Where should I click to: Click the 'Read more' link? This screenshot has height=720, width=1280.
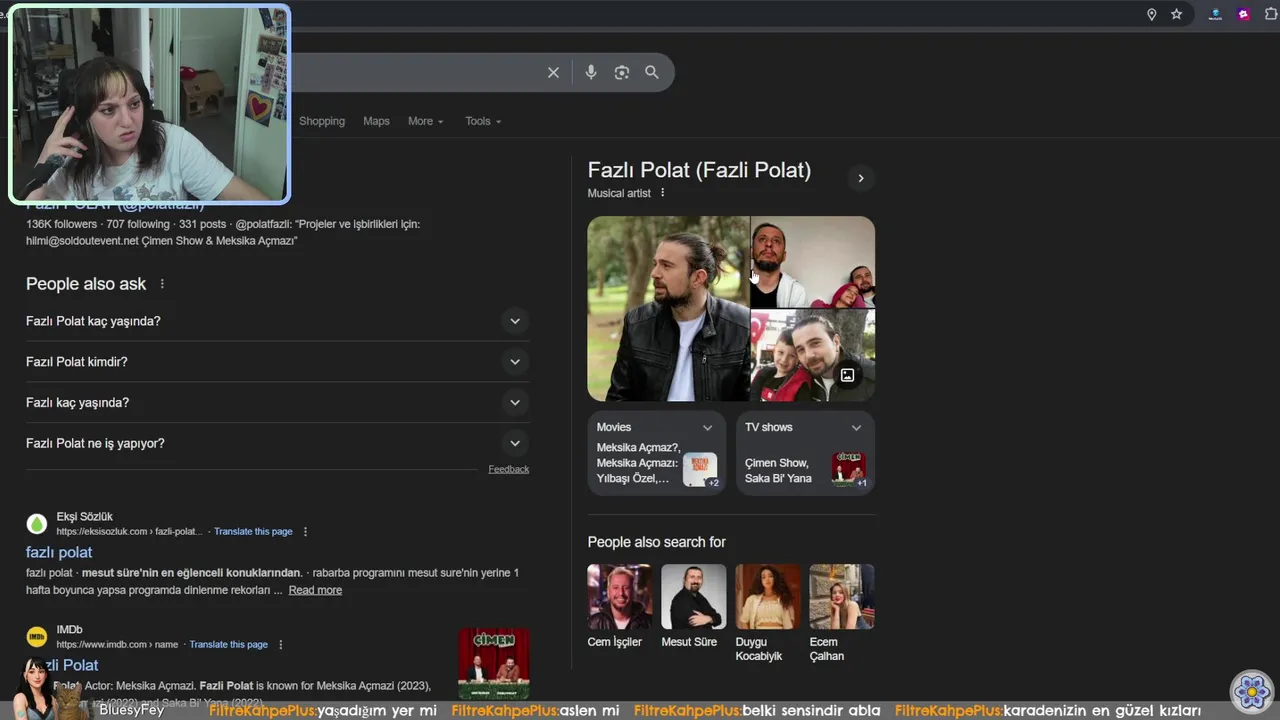[x=315, y=590]
